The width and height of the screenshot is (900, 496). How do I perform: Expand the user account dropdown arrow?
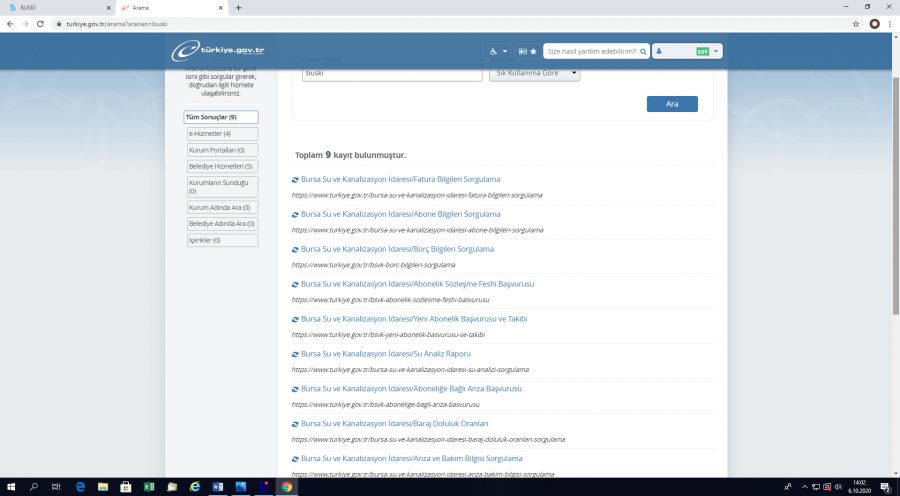[716, 52]
